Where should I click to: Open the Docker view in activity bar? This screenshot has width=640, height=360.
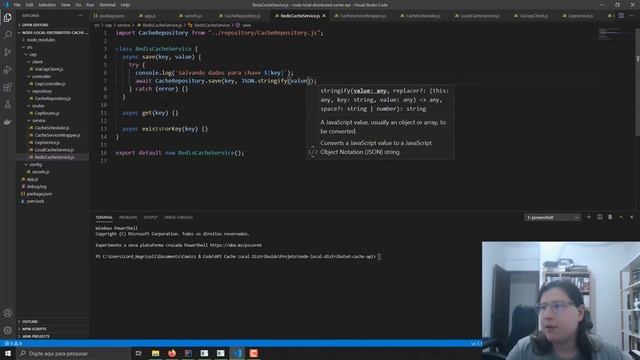(x=7, y=122)
